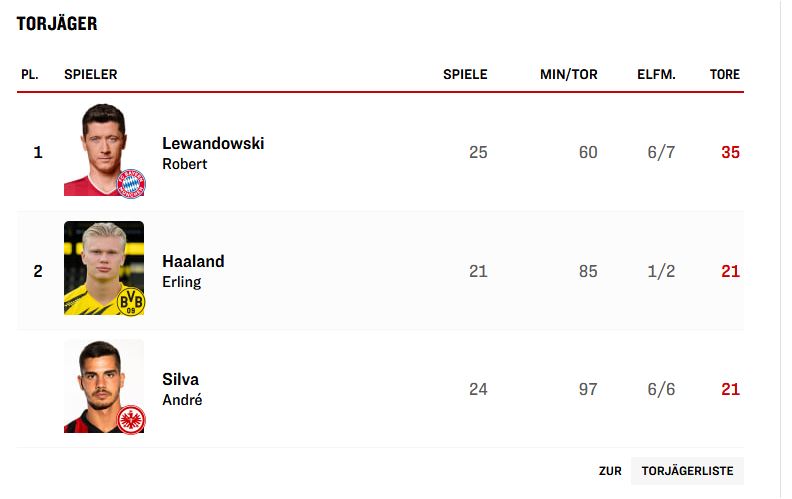Click the Haaland player name link
Viewport: 792px width, 499px height.
(x=193, y=261)
